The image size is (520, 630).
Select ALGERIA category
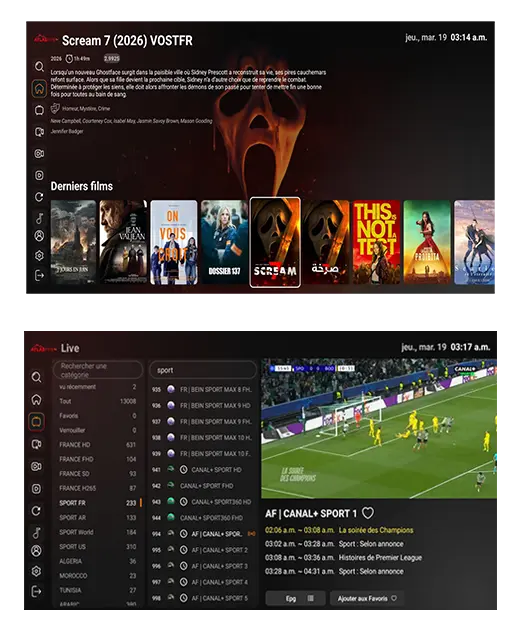(x=98, y=561)
